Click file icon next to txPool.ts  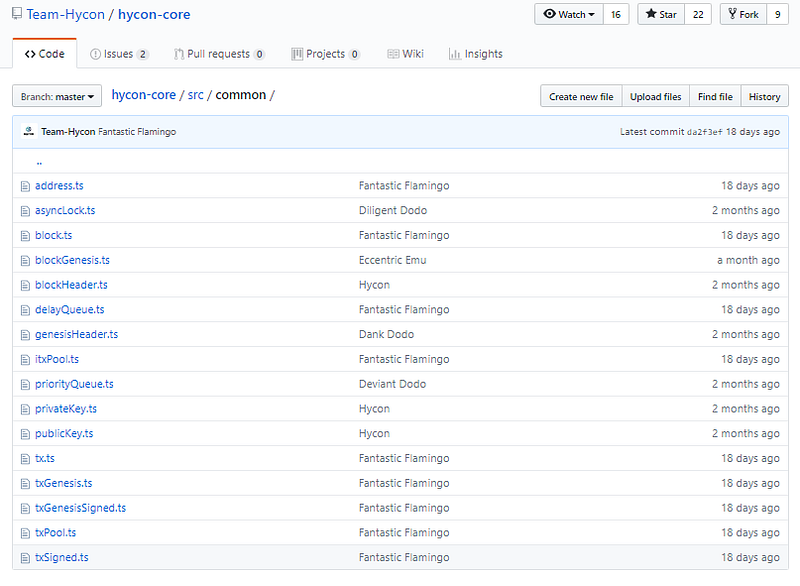26,533
